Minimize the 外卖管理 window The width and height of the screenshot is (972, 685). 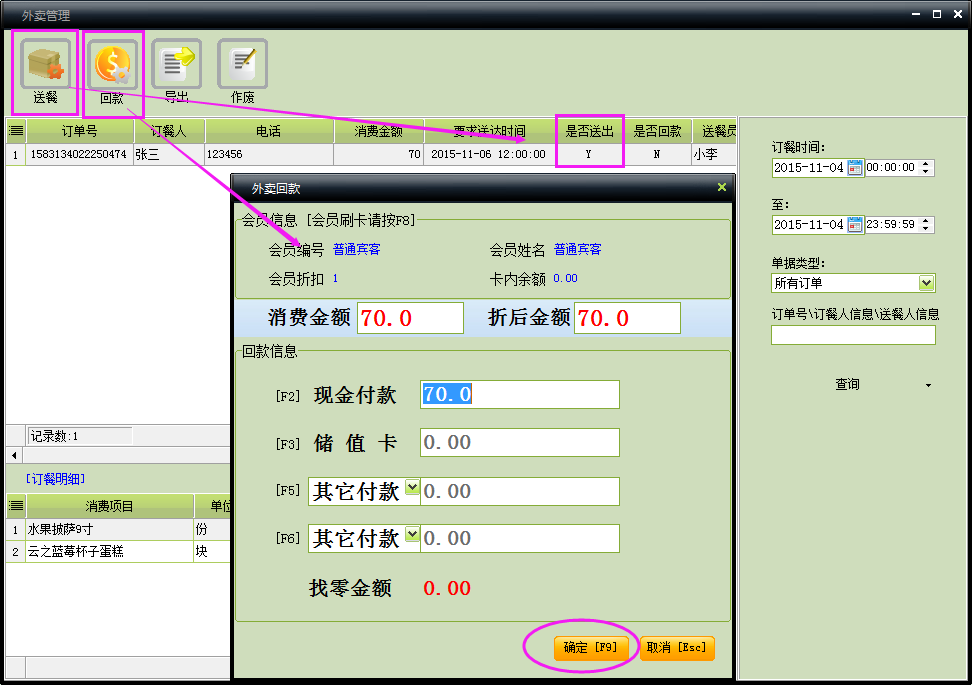point(916,14)
